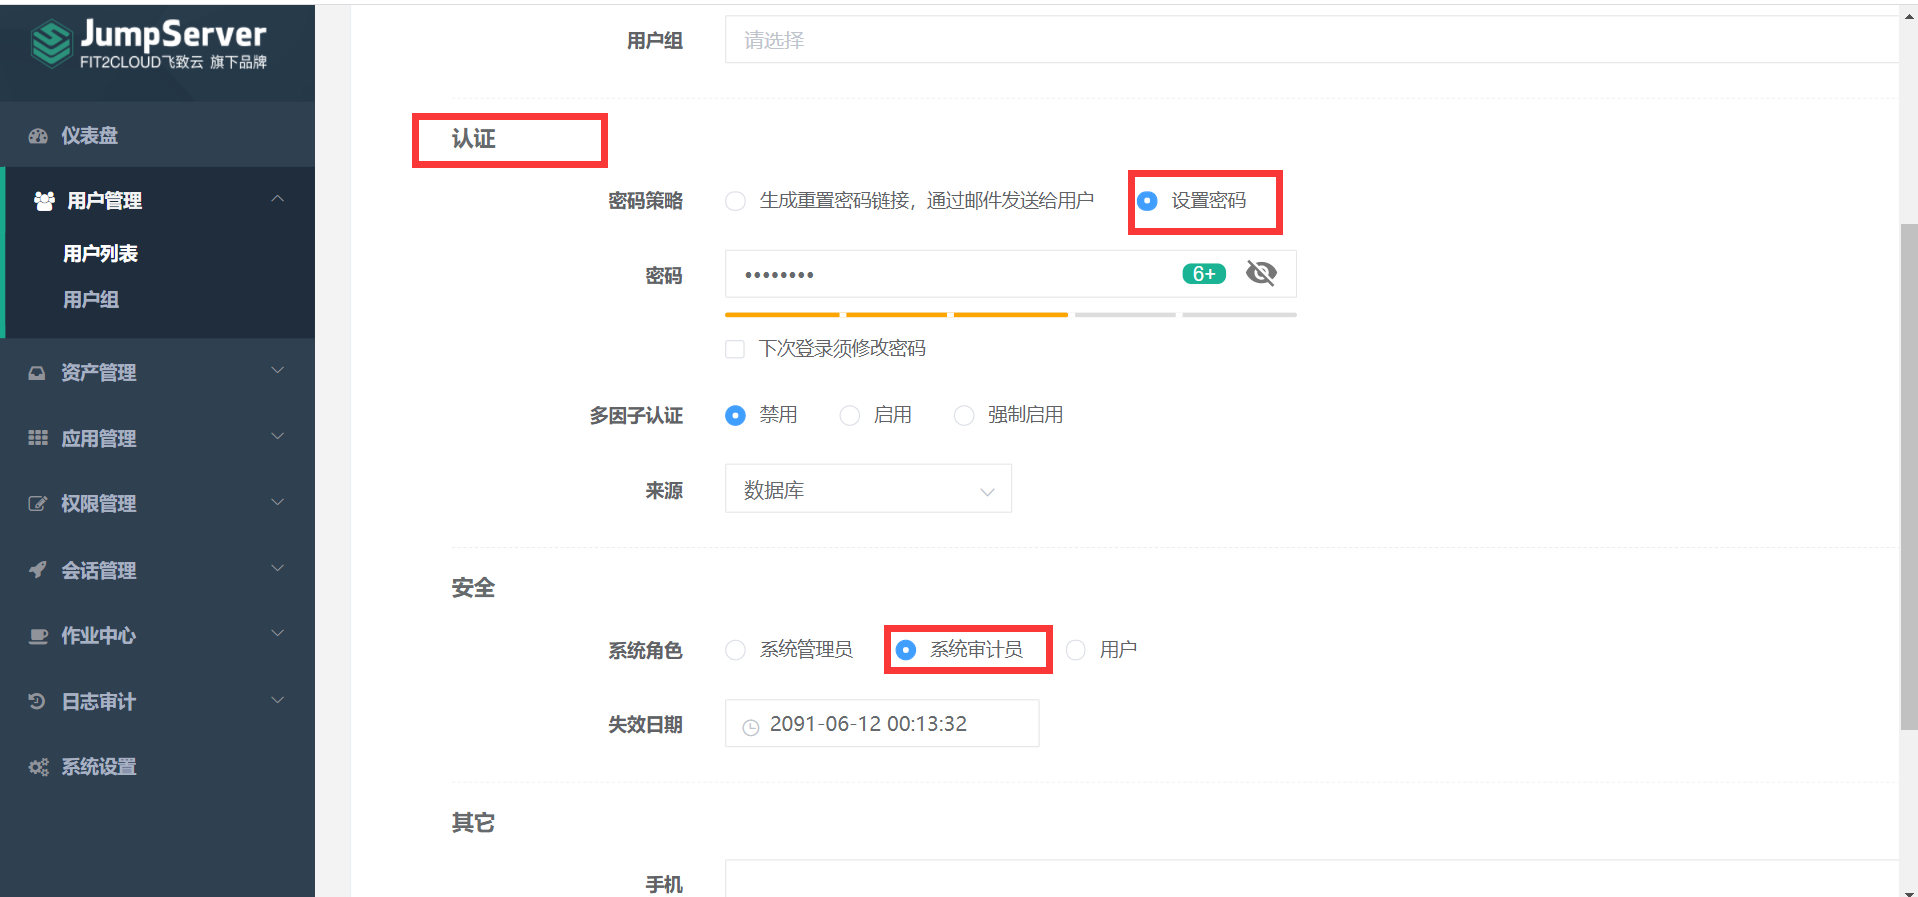Expand the 资产管理 menu chevron
Viewport: 1918px width, 897px height.
pos(278,371)
